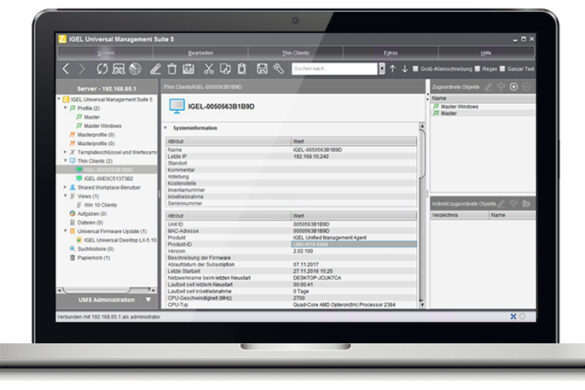Image resolution: width=585 pixels, height=390 pixels.
Task: Expand the UMS Administration panel arrow
Action: [148, 300]
